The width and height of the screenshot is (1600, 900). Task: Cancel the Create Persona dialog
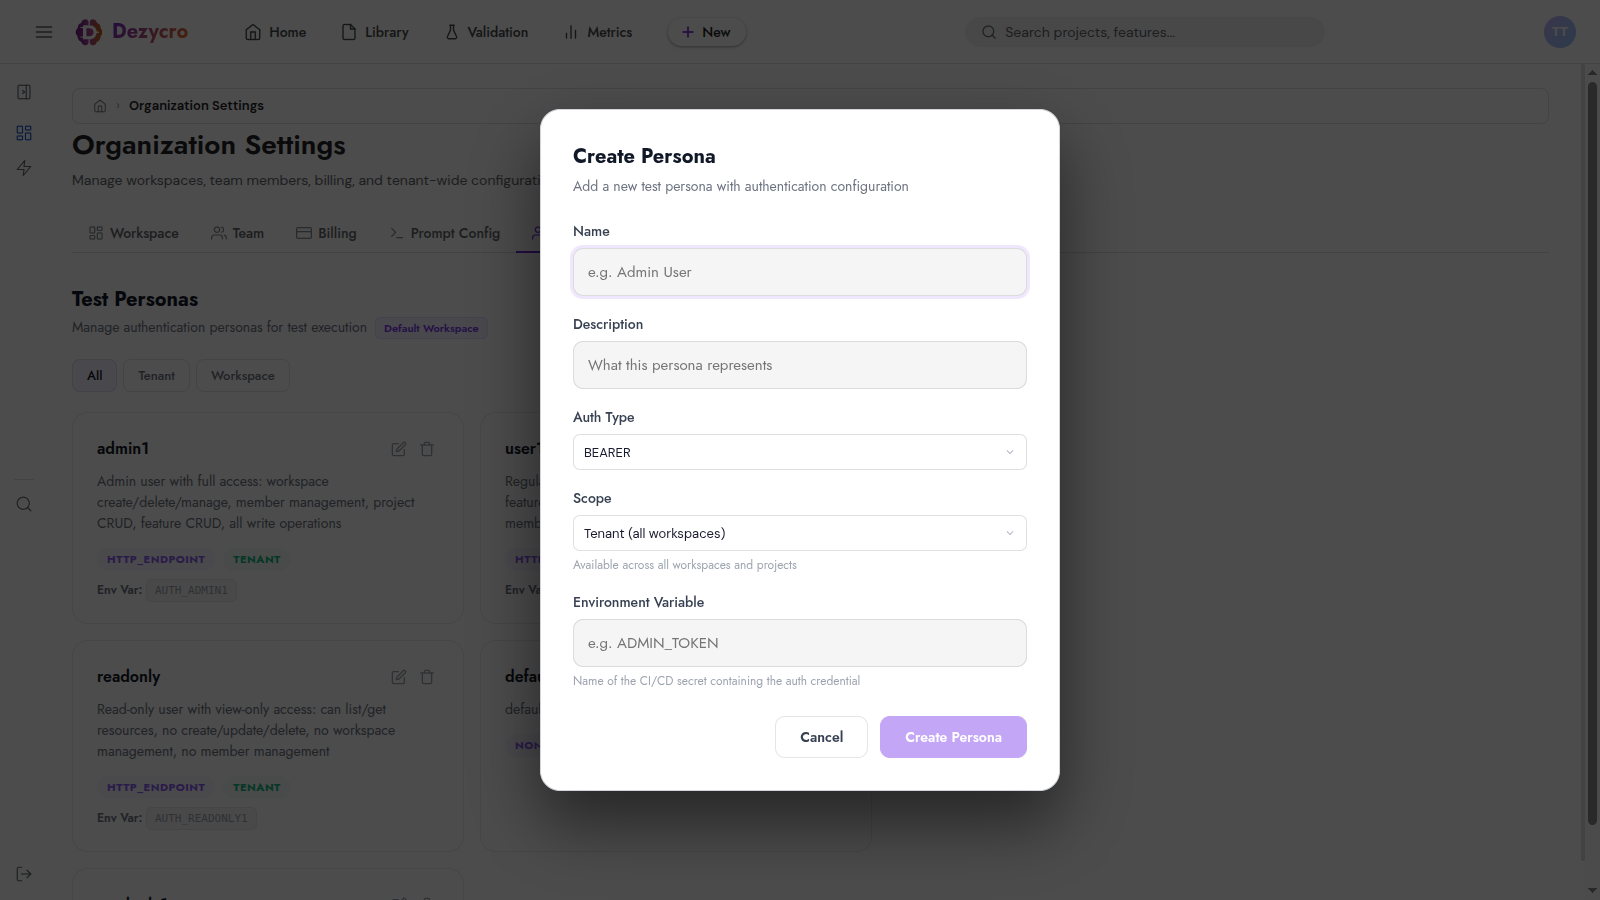[x=821, y=737]
